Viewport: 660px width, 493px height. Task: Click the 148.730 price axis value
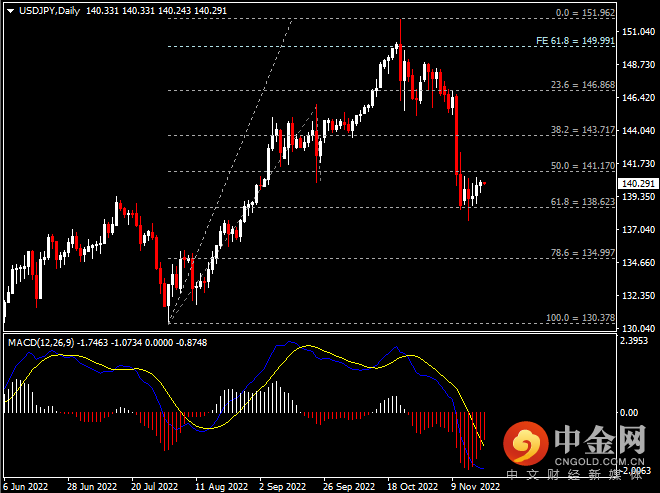click(639, 64)
